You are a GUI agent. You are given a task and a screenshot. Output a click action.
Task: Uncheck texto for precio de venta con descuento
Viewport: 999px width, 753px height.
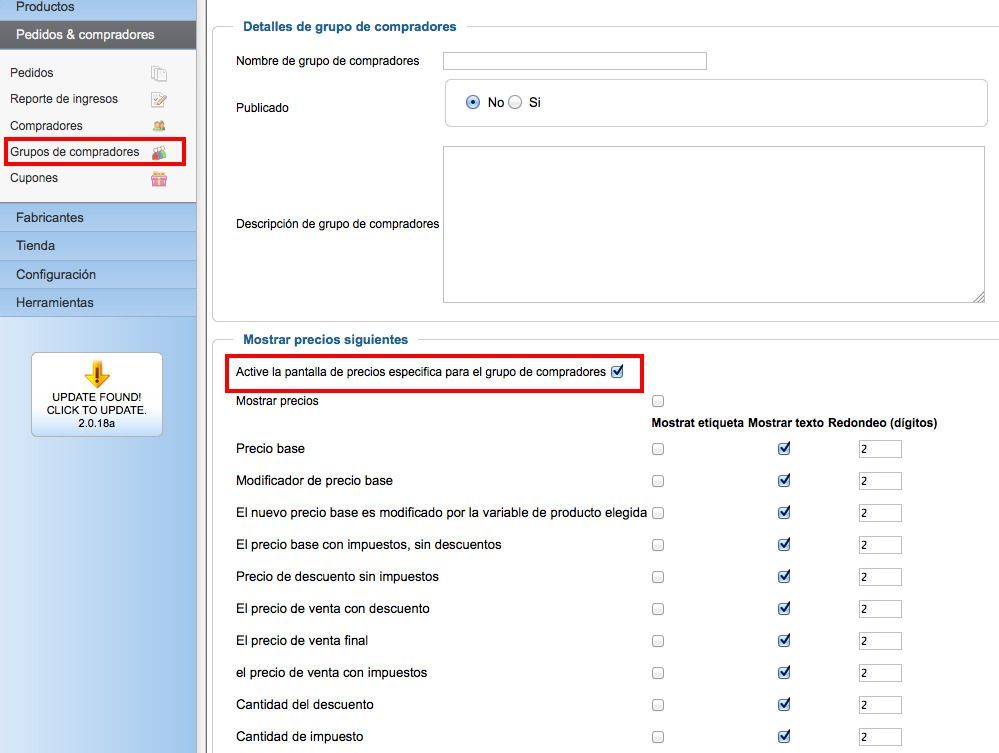tap(784, 608)
